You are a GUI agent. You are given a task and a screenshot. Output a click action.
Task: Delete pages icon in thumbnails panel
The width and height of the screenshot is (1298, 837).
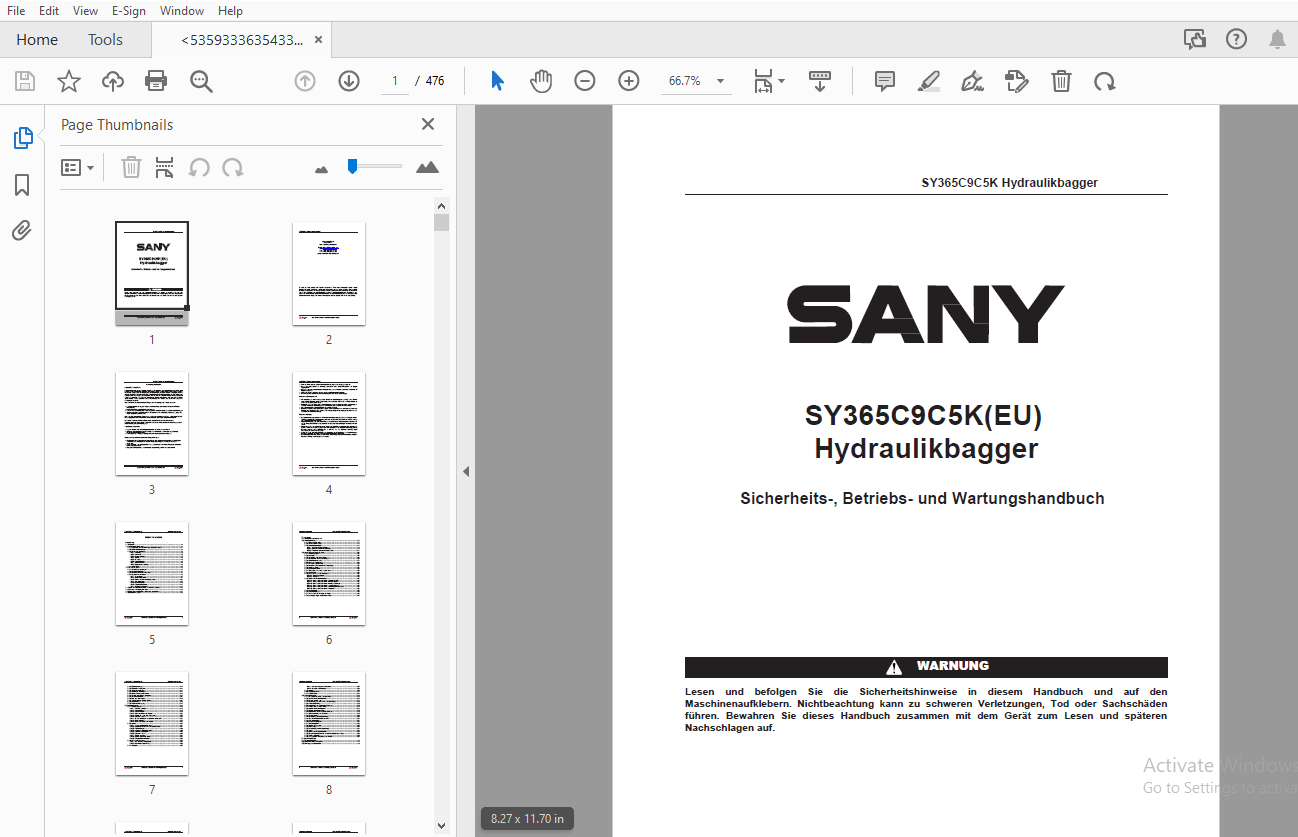point(131,167)
